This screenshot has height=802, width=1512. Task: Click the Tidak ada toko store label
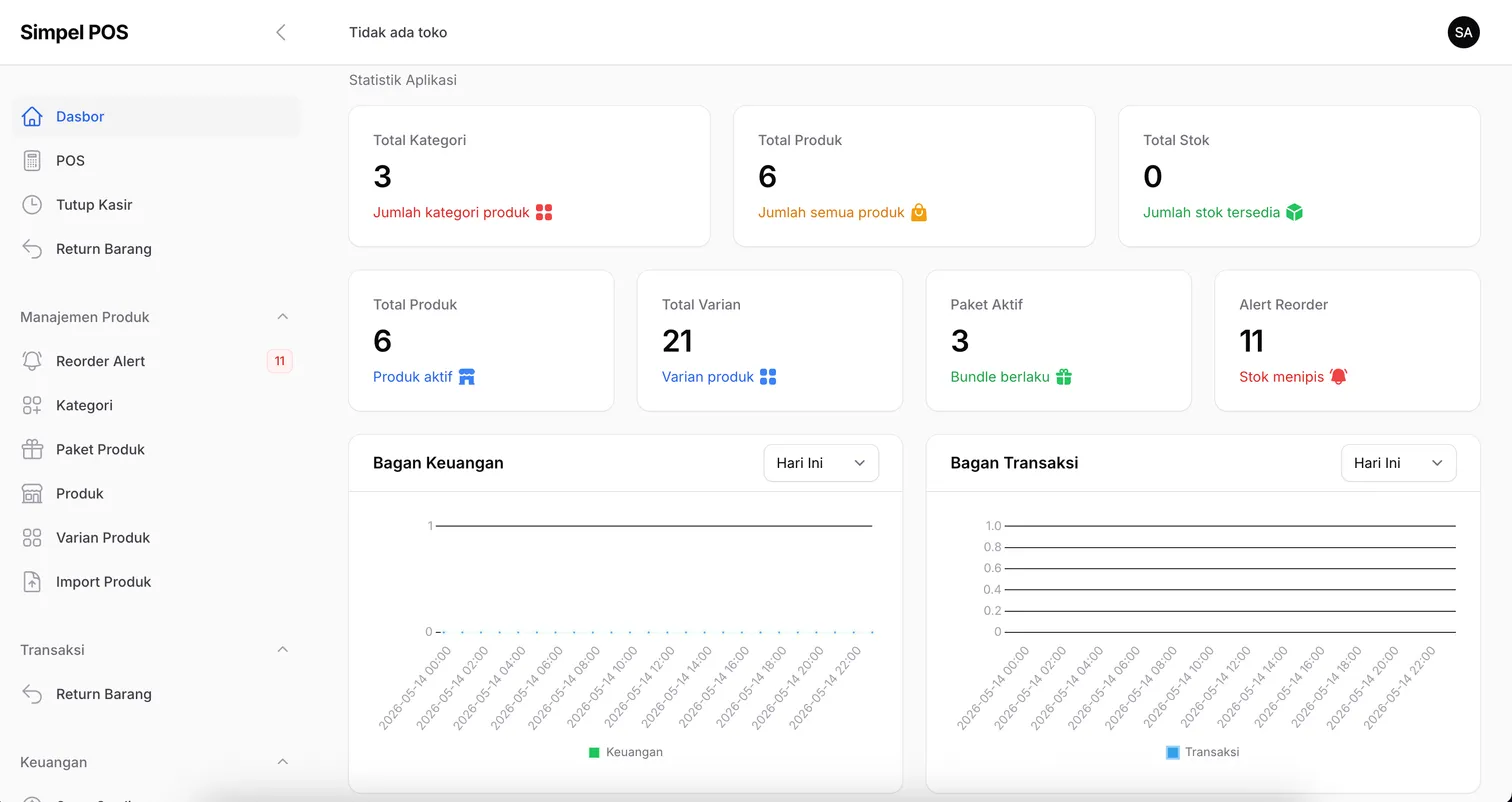pyautogui.click(x=398, y=32)
